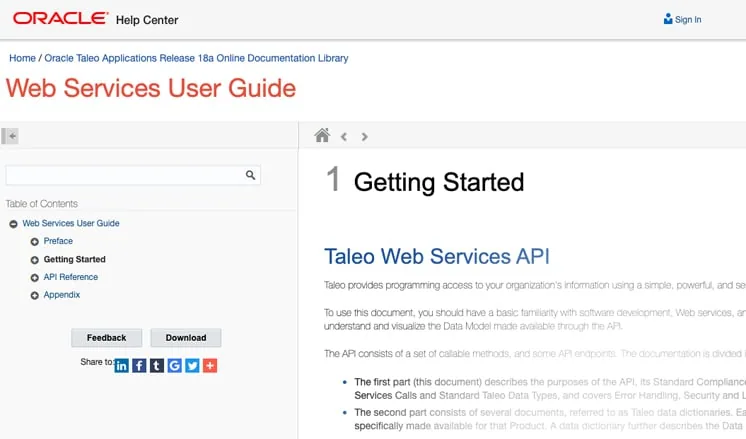Click the Help Center text
The width and height of the screenshot is (746, 439).
tap(147, 20)
